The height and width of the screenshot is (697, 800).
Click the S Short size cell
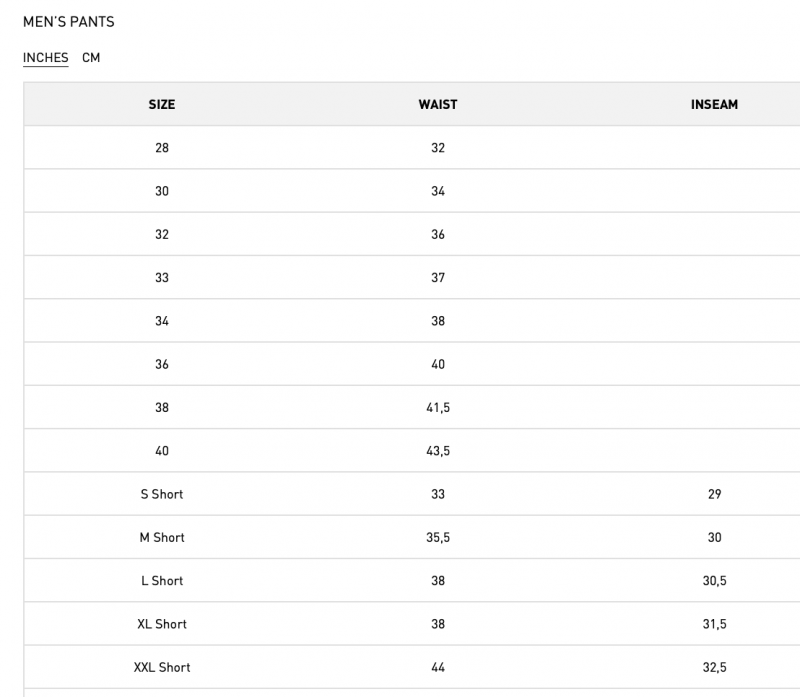[162, 494]
